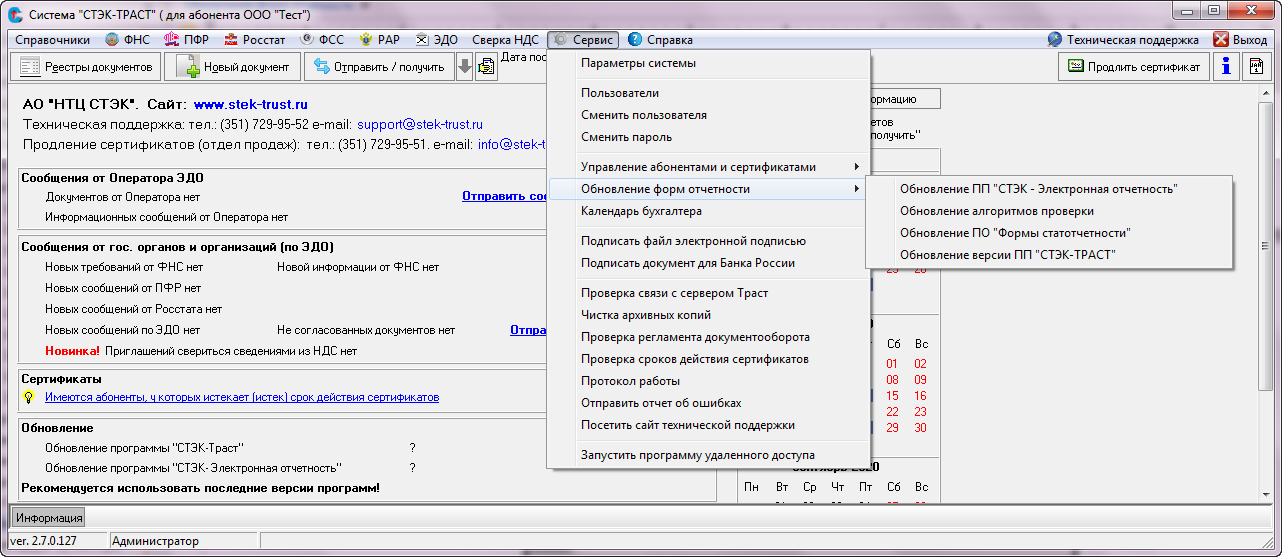Choose Обновление версии ПП "СТЭК-ТРАСТ"
Screen dimensions: 1282x557
(x=1049, y=255)
